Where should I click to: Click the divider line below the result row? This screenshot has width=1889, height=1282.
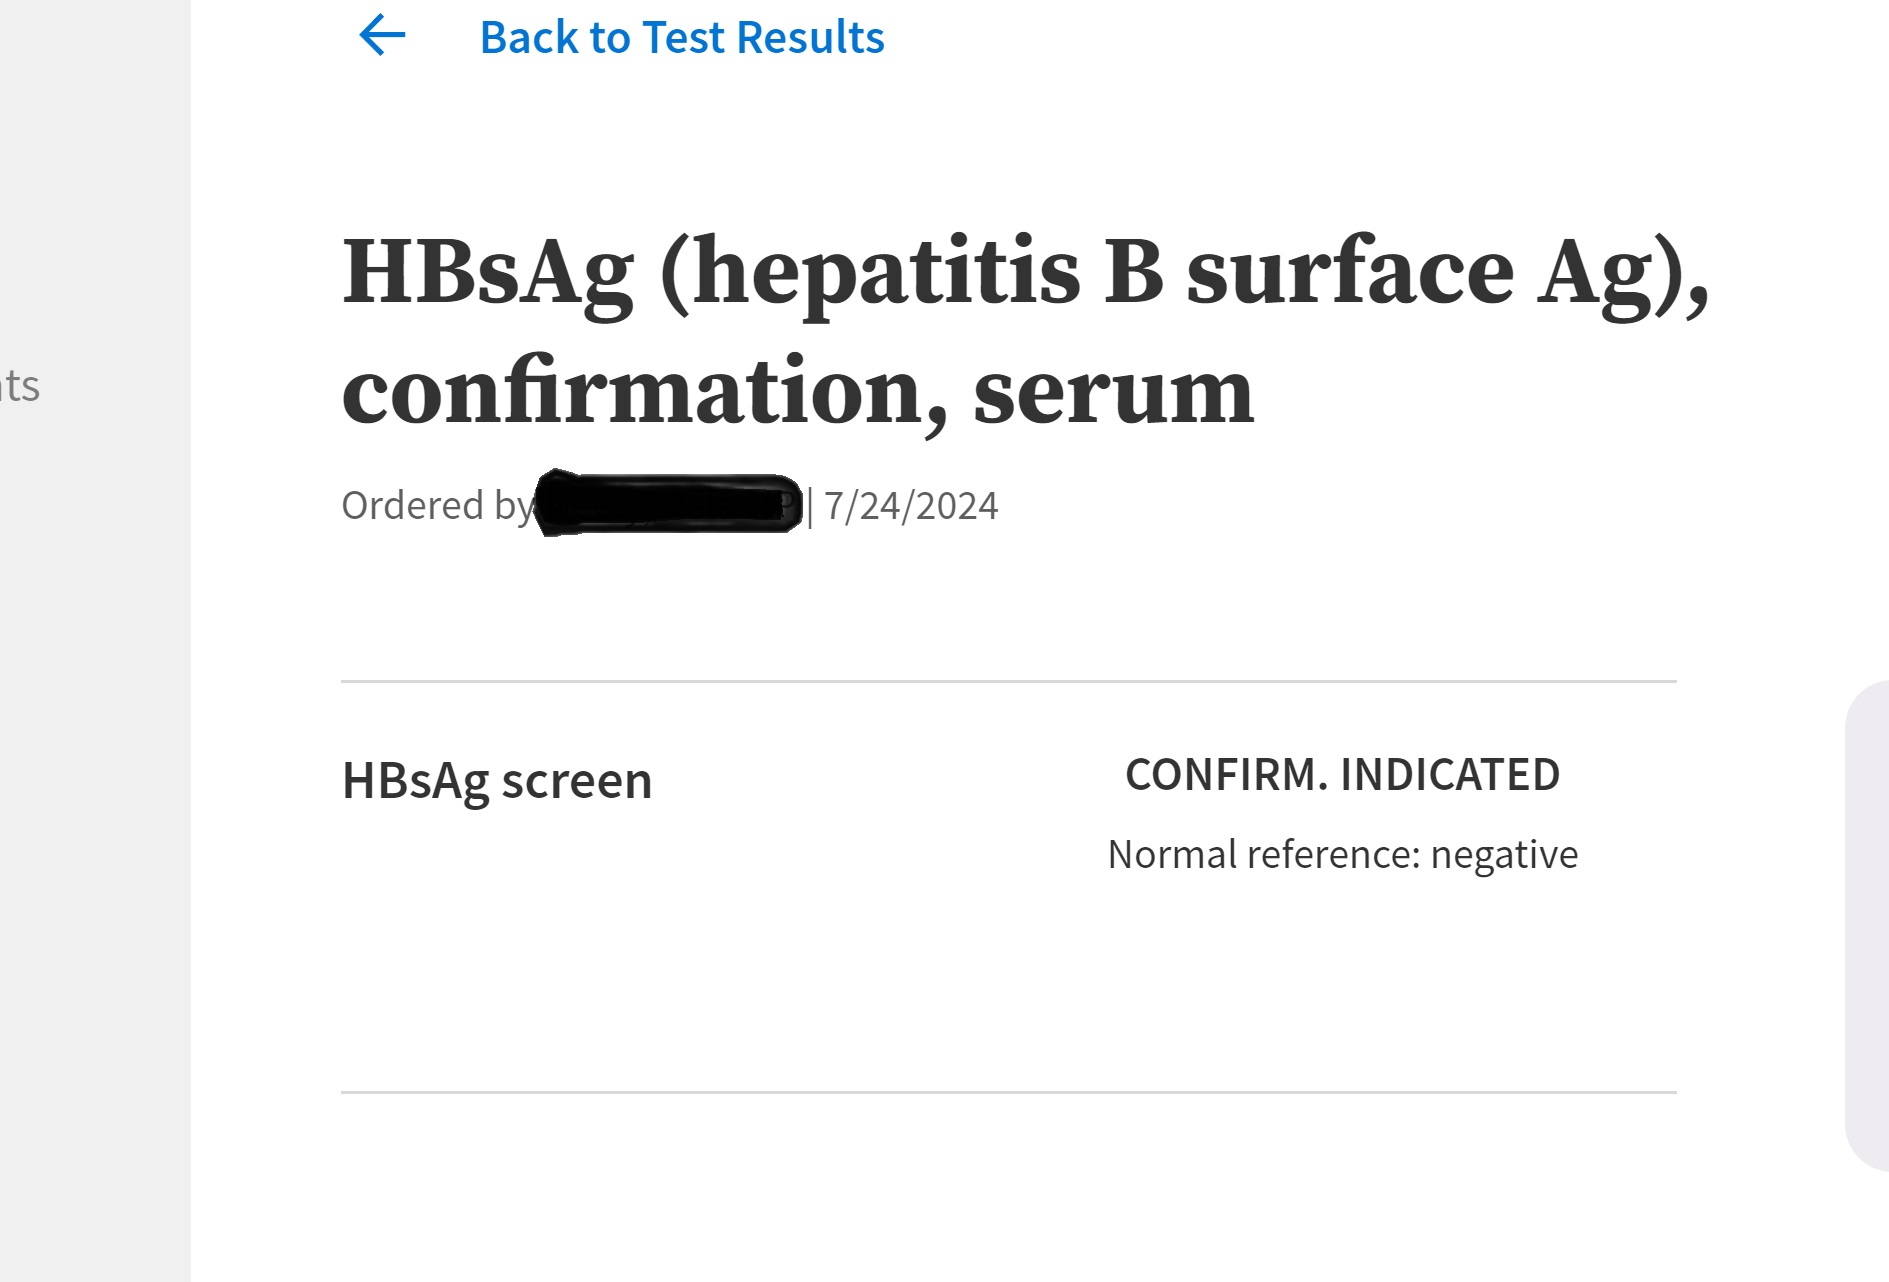click(x=1008, y=1092)
